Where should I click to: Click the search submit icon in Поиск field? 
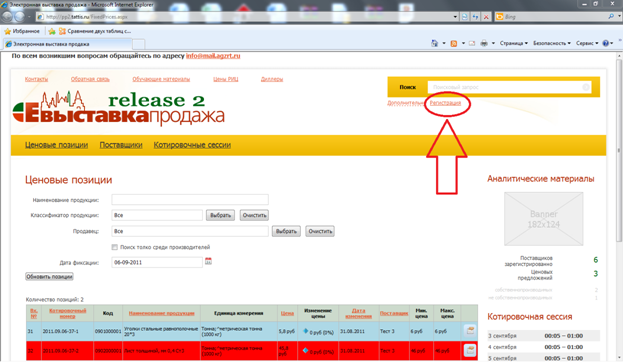click(586, 87)
